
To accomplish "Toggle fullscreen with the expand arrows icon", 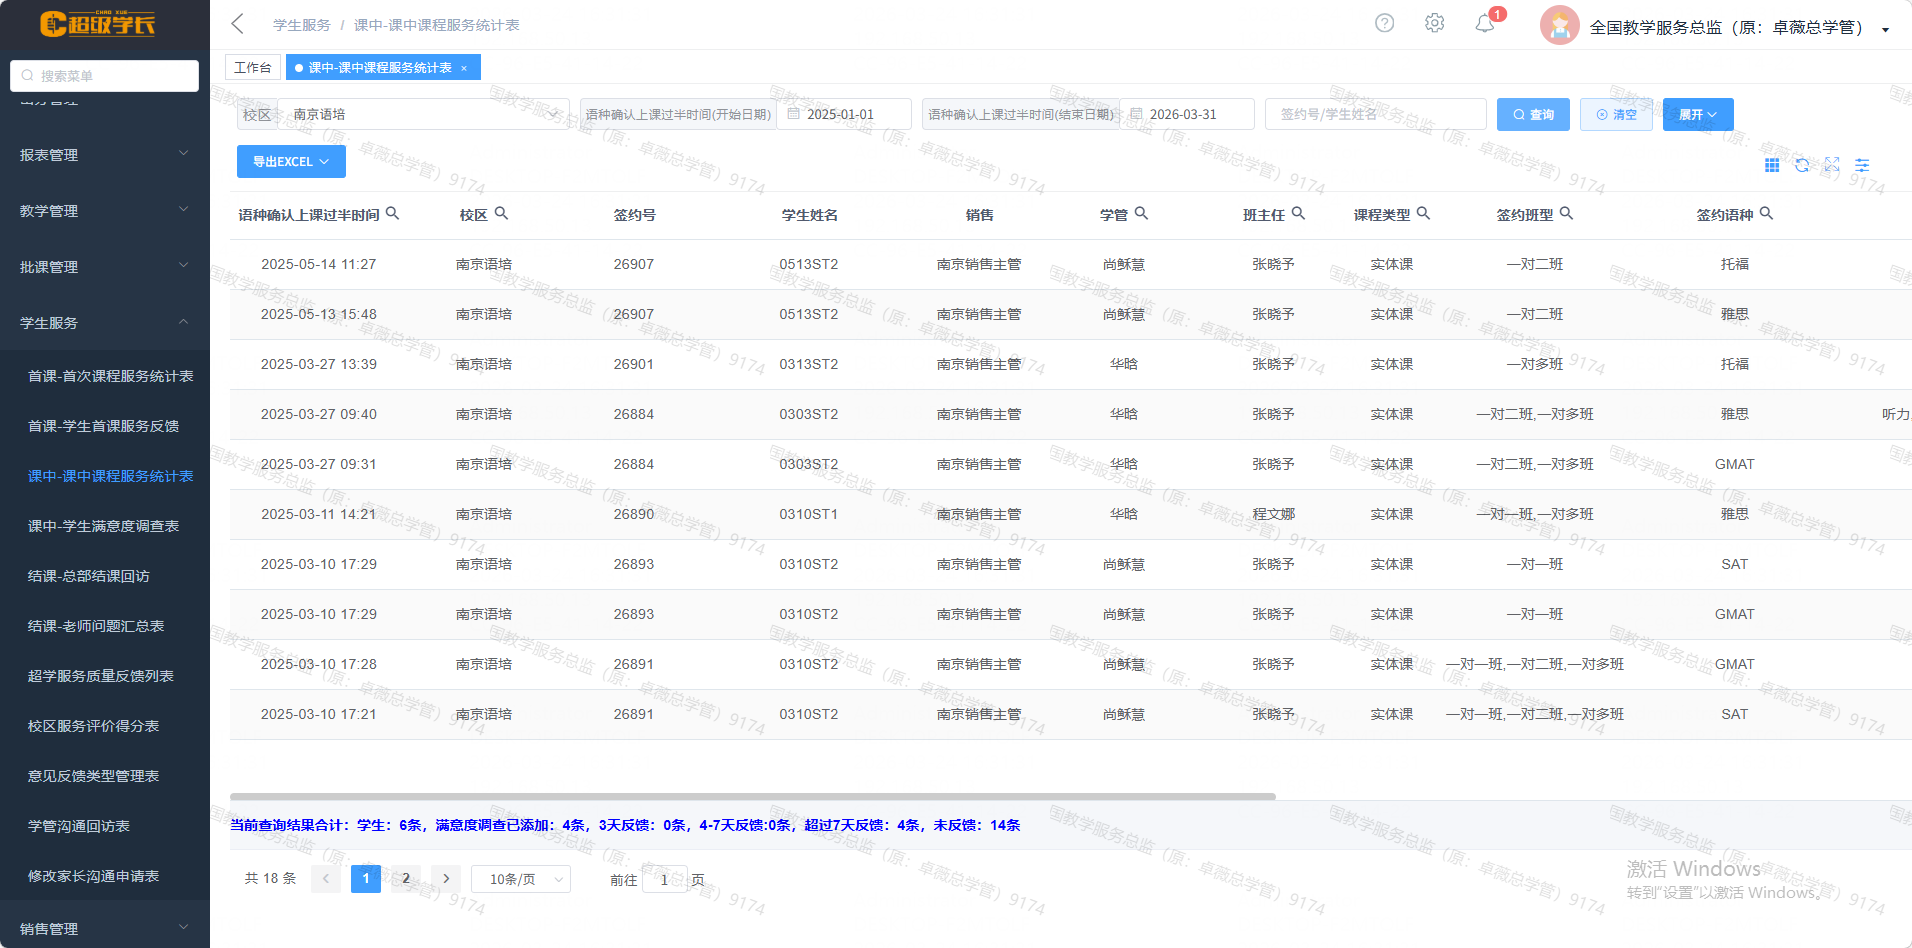I will [1832, 165].
